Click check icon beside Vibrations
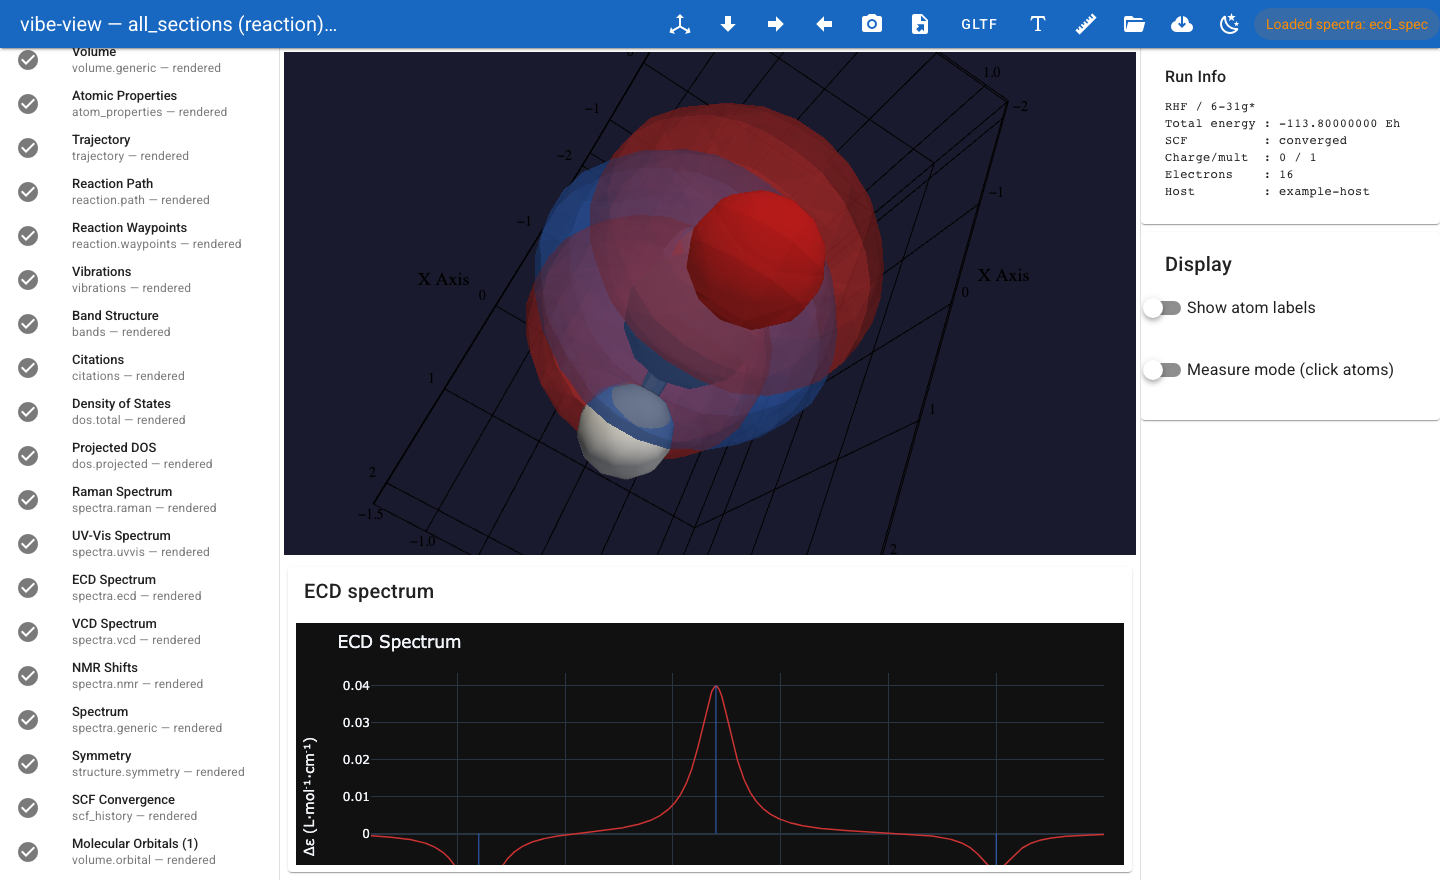This screenshot has height=880, width=1440. [x=28, y=280]
